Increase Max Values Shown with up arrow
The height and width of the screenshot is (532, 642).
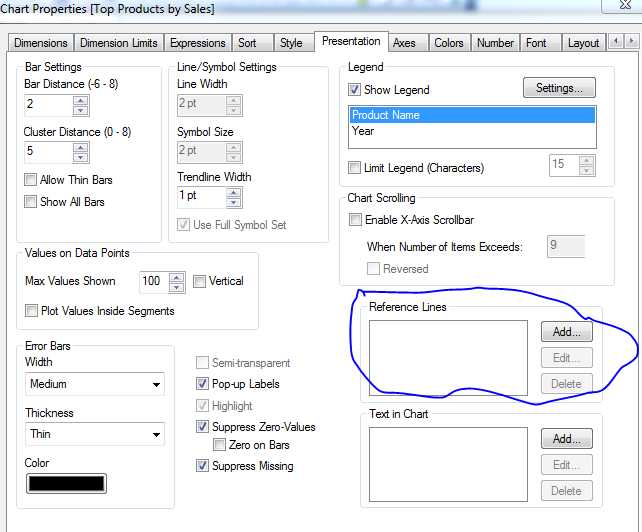point(177,278)
